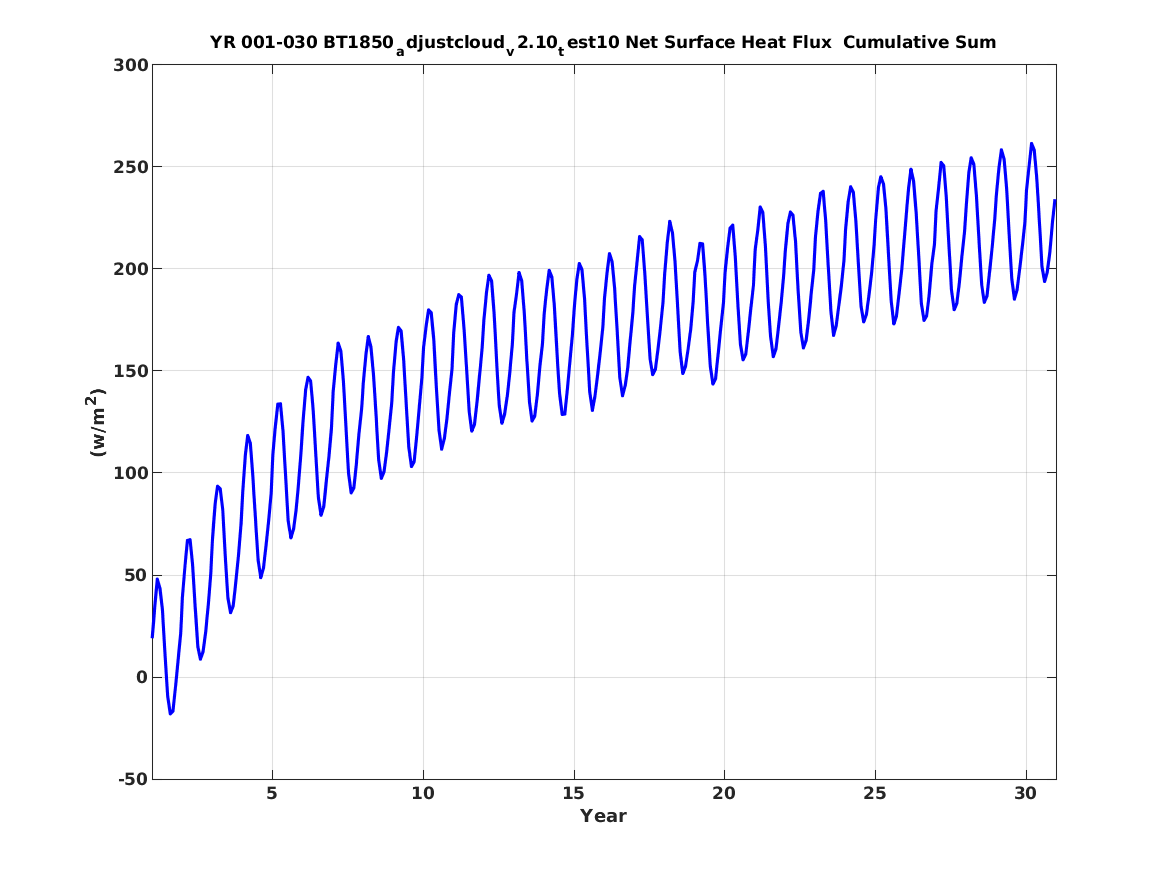
Task: Click x-axis tick label 30
Action: pyautogui.click(x=1026, y=794)
